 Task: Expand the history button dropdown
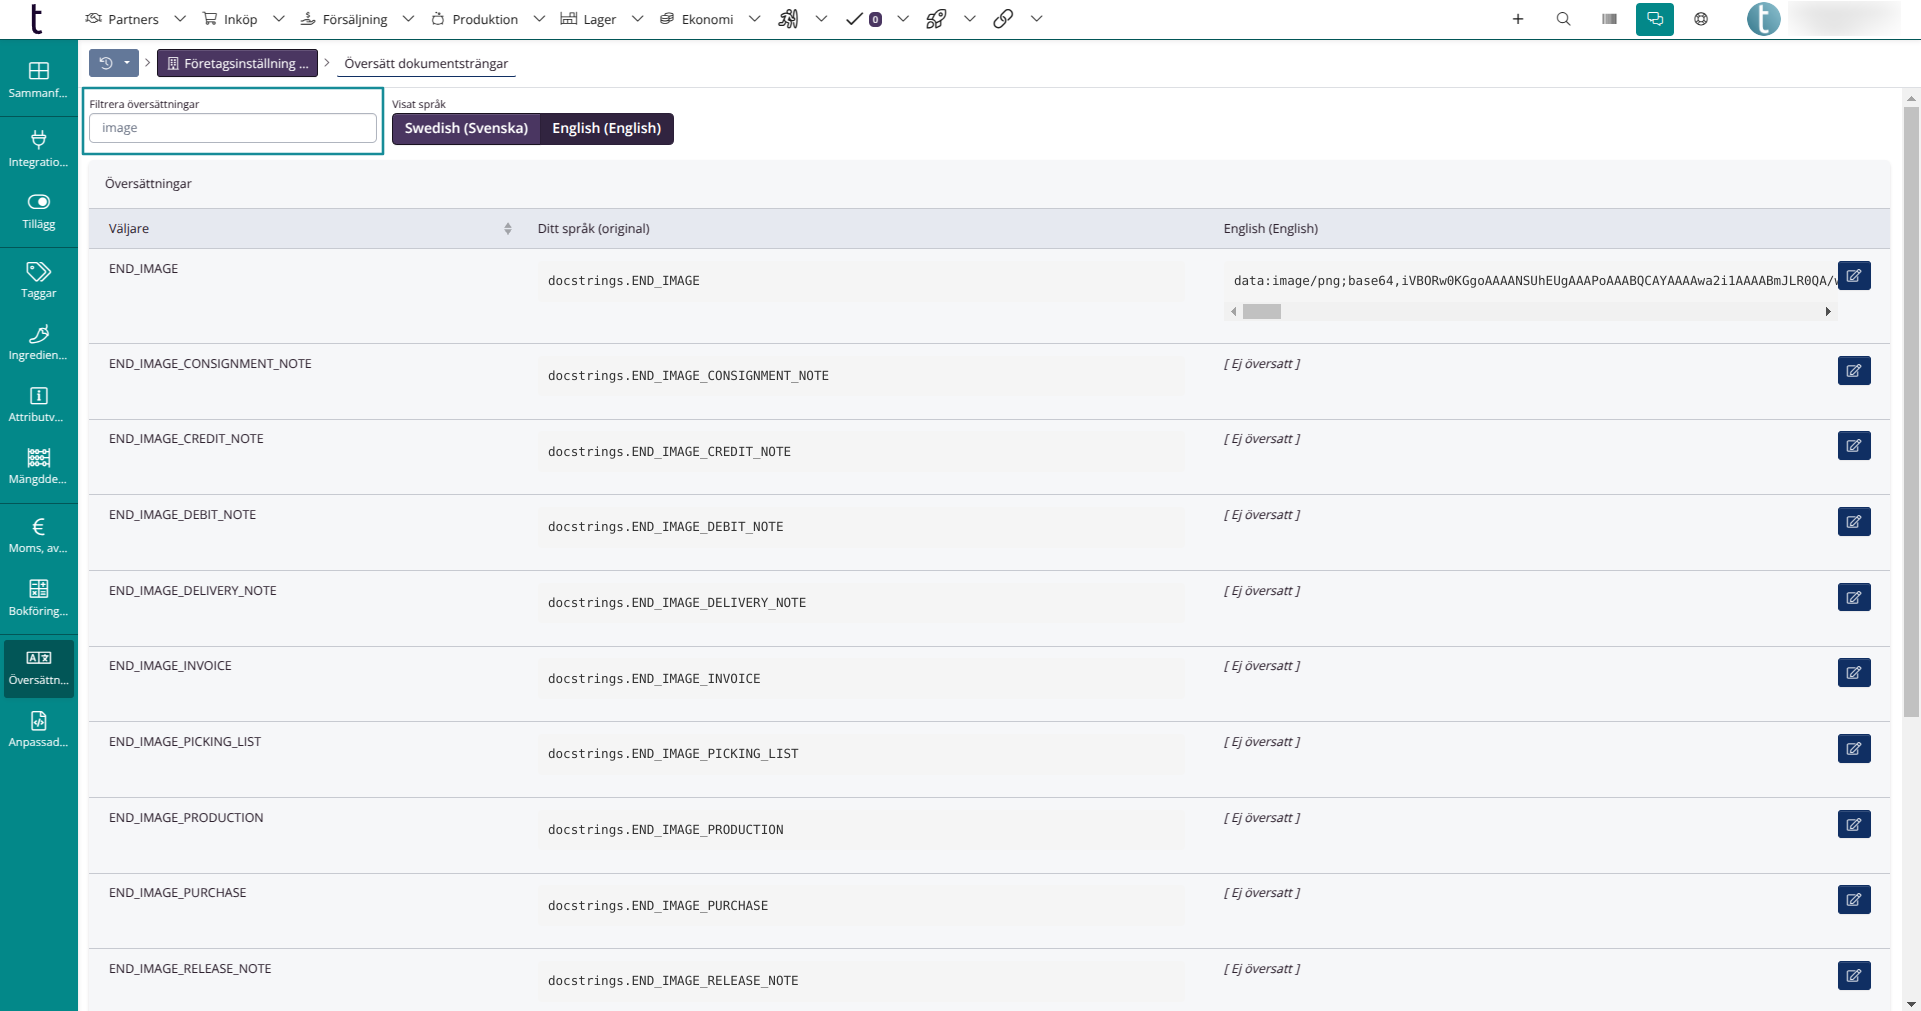coord(127,63)
